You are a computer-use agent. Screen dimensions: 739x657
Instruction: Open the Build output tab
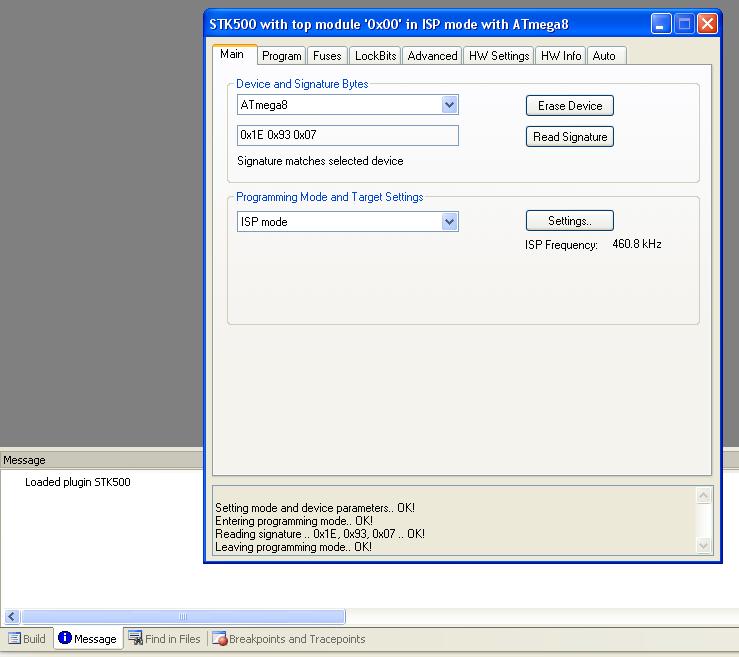[x=27, y=639]
